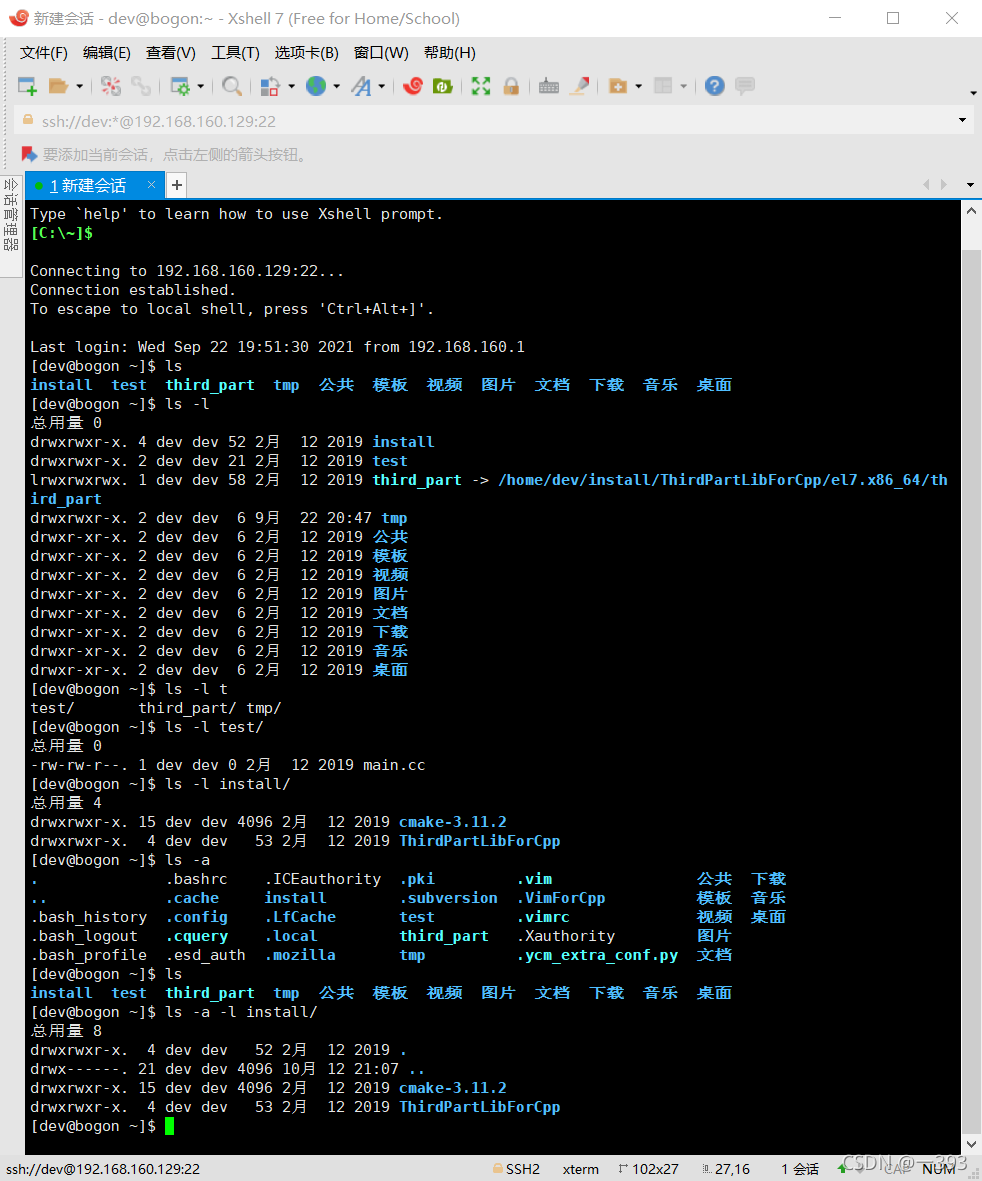Open session Properties gear icon
Image resolution: width=982 pixels, height=1181 pixels.
(x=180, y=86)
